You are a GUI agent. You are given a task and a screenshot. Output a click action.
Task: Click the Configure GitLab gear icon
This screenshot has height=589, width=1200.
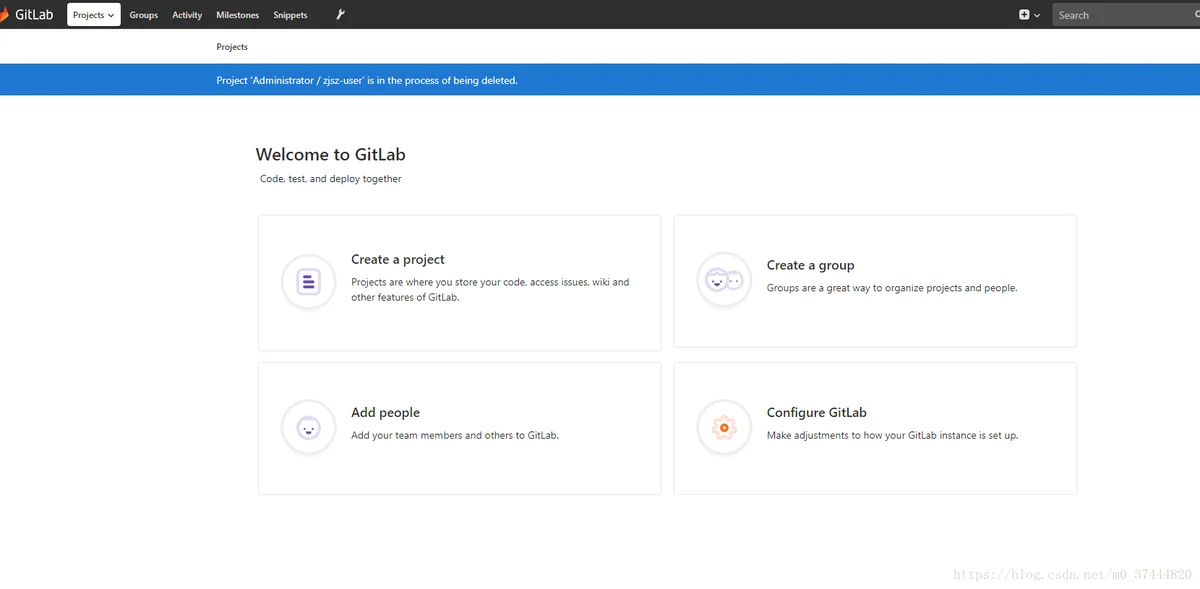(x=723, y=428)
